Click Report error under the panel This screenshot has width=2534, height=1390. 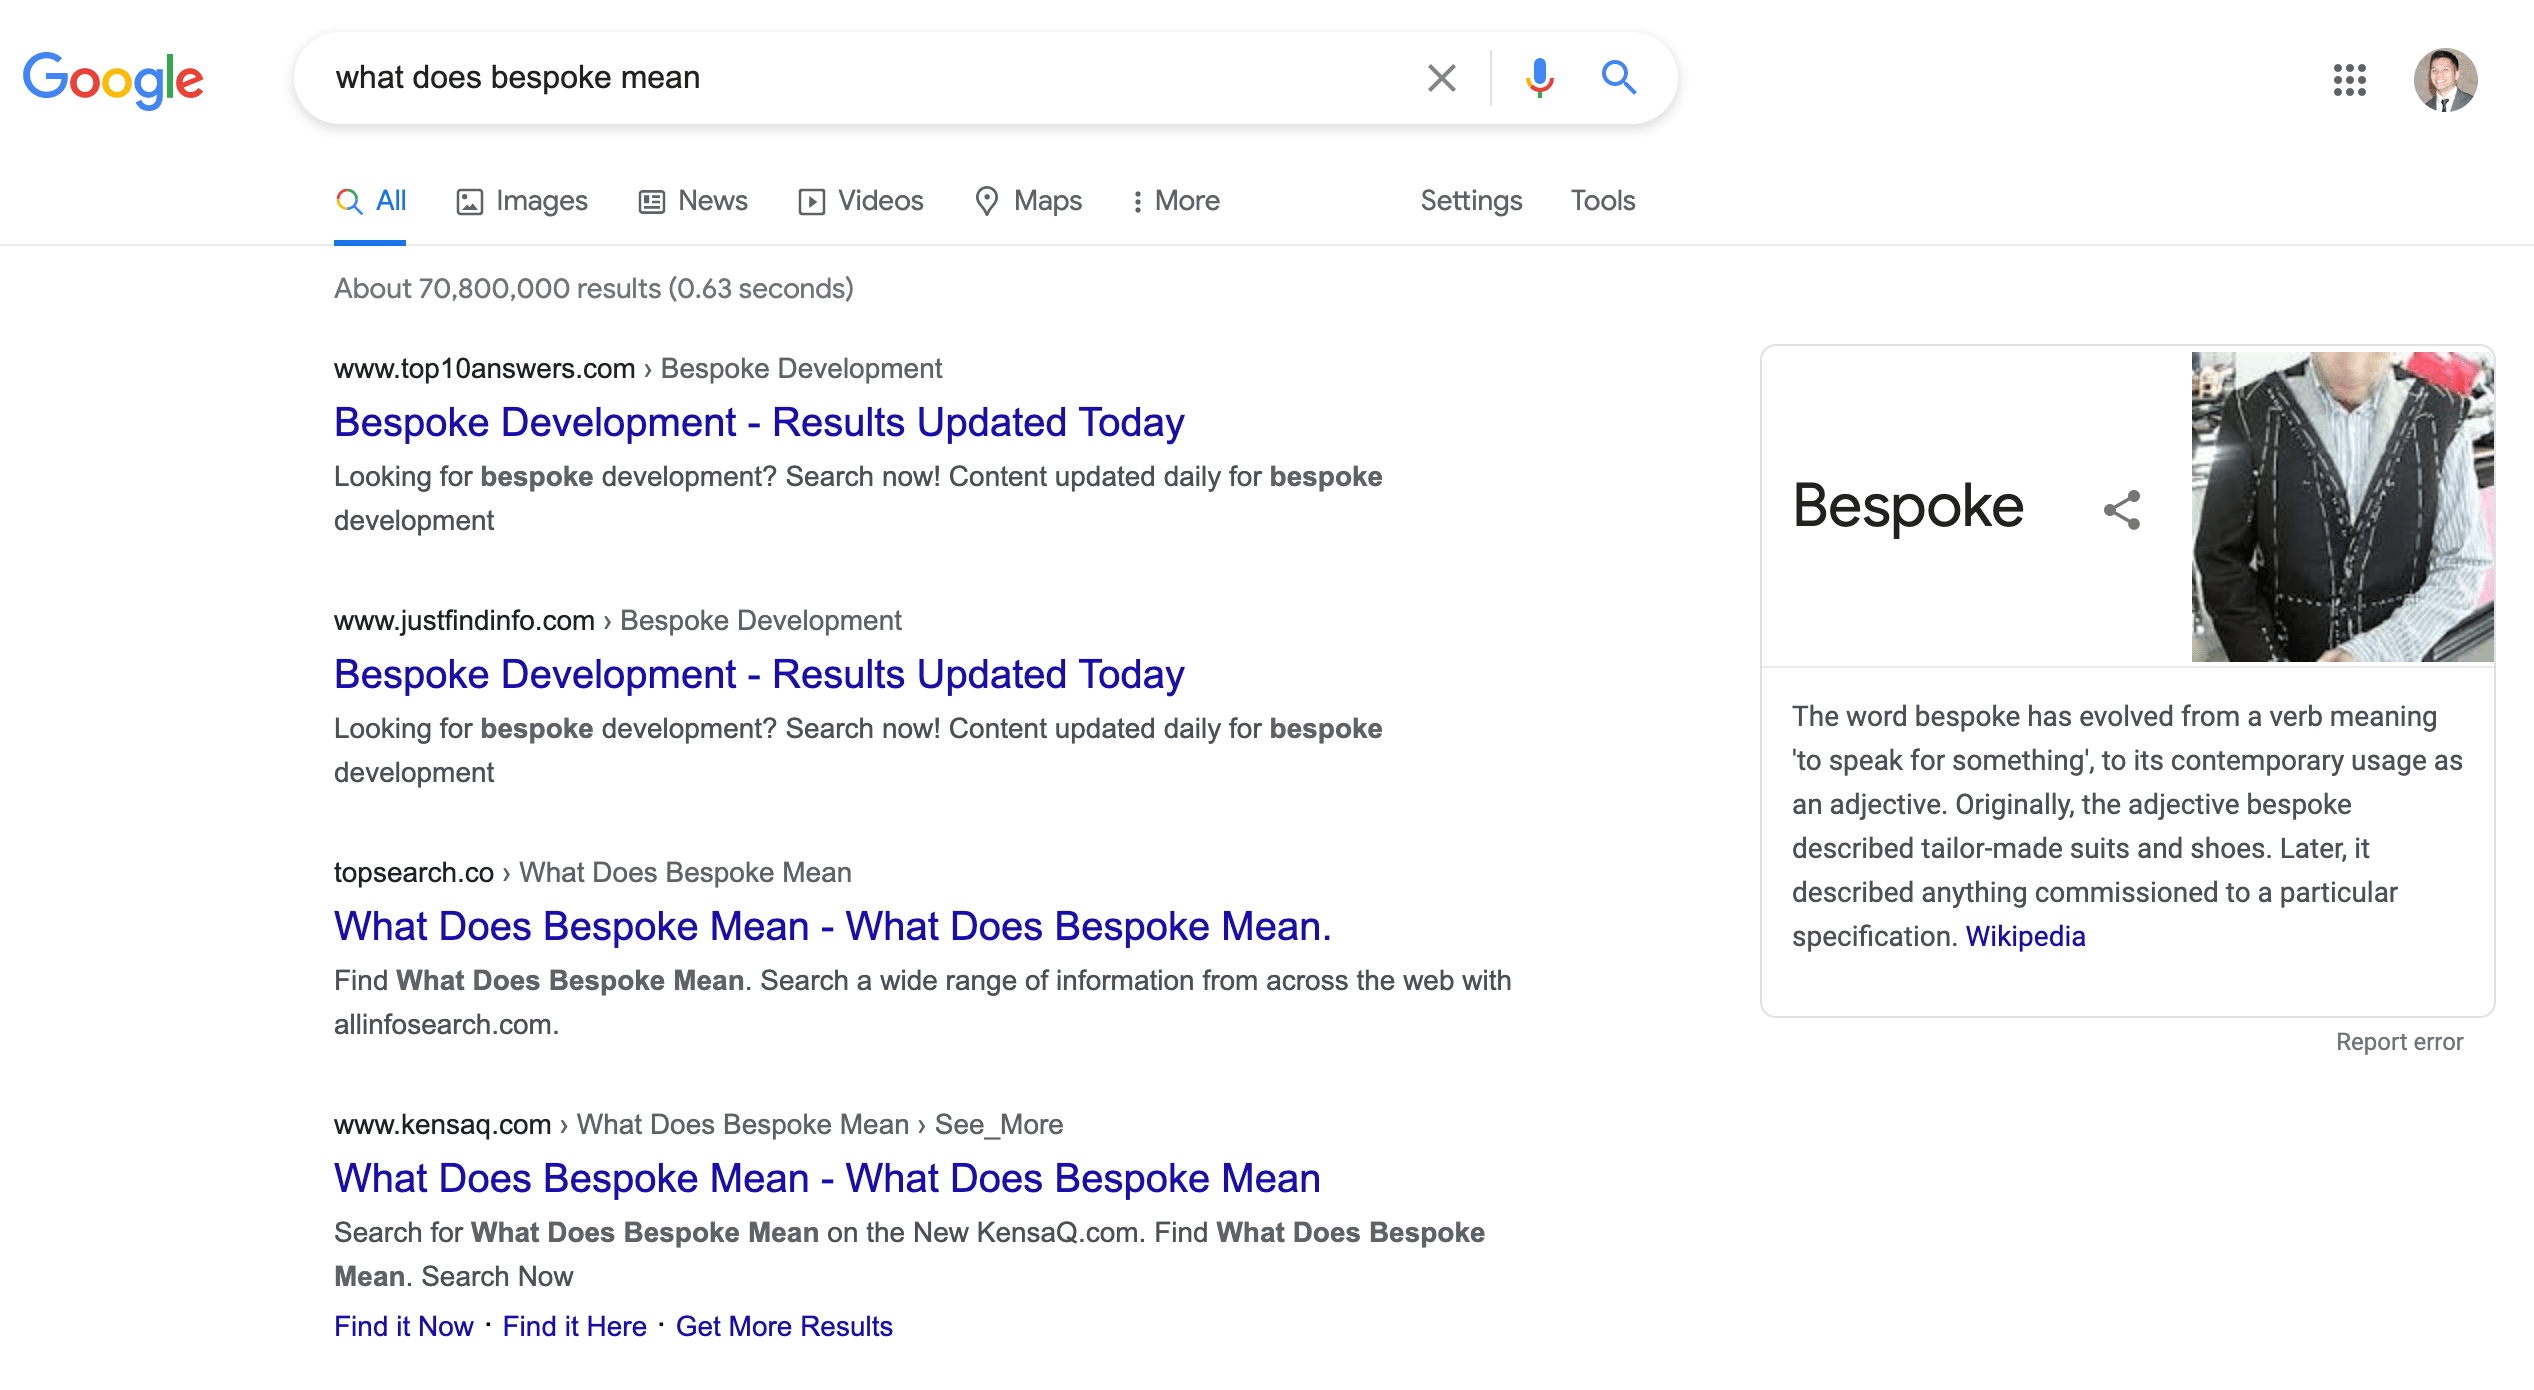pyautogui.click(x=2399, y=1042)
